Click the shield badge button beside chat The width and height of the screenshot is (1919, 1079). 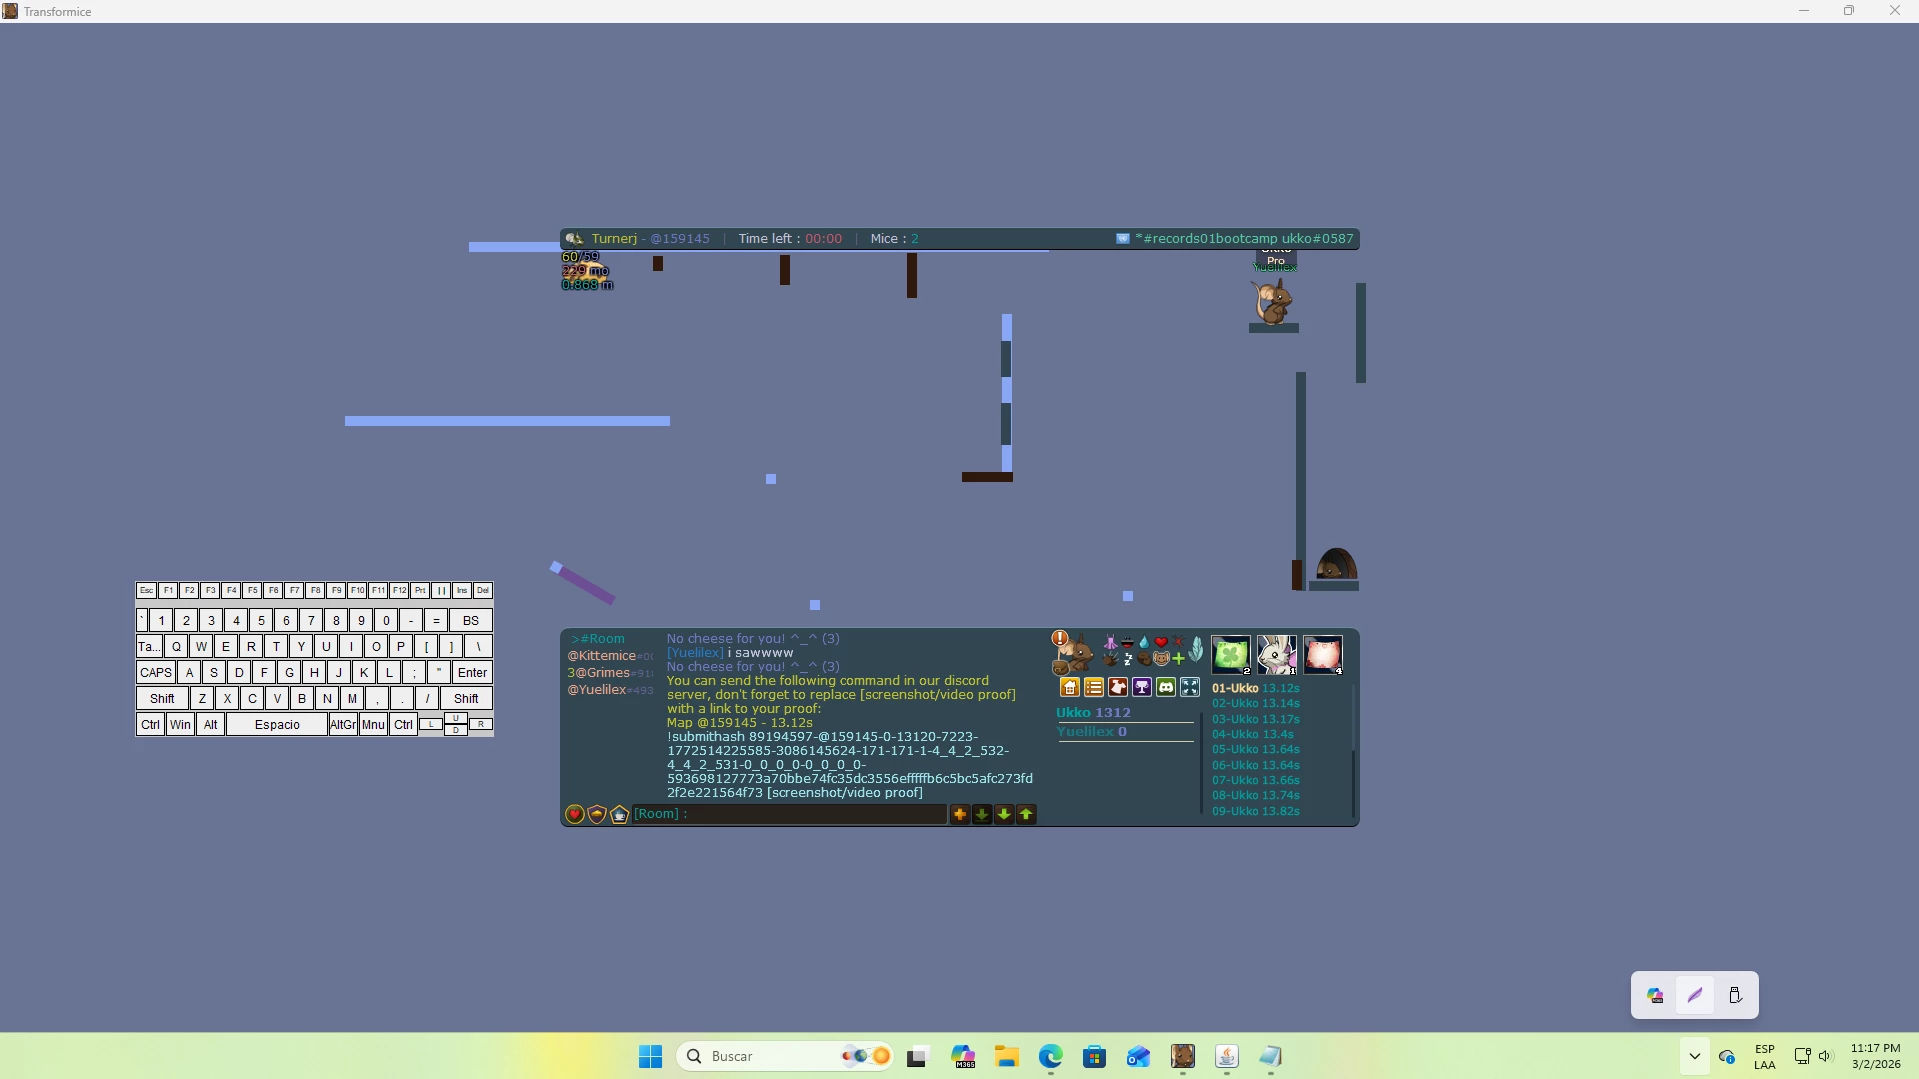point(597,814)
